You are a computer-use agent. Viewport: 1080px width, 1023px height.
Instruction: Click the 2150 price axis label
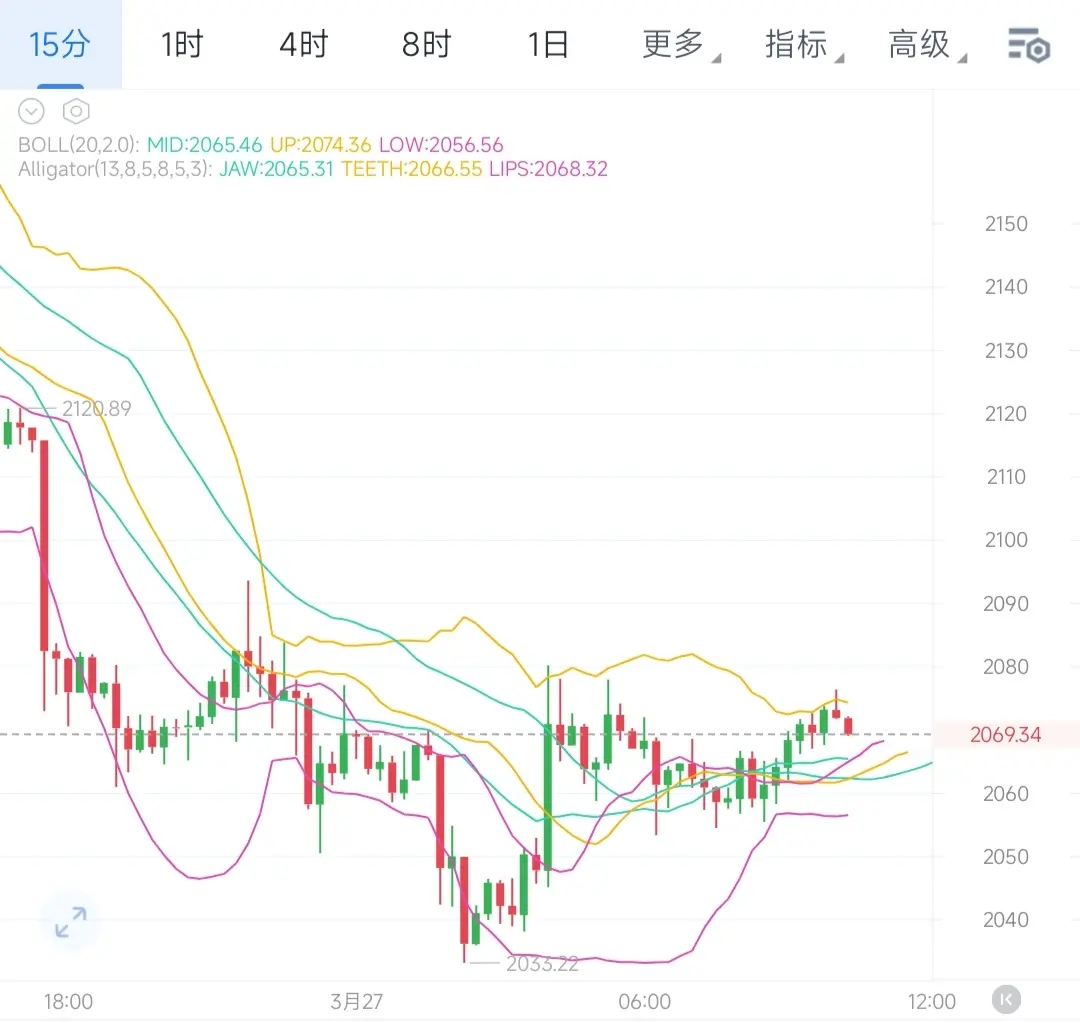pyautogui.click(x=1006, y=224)
